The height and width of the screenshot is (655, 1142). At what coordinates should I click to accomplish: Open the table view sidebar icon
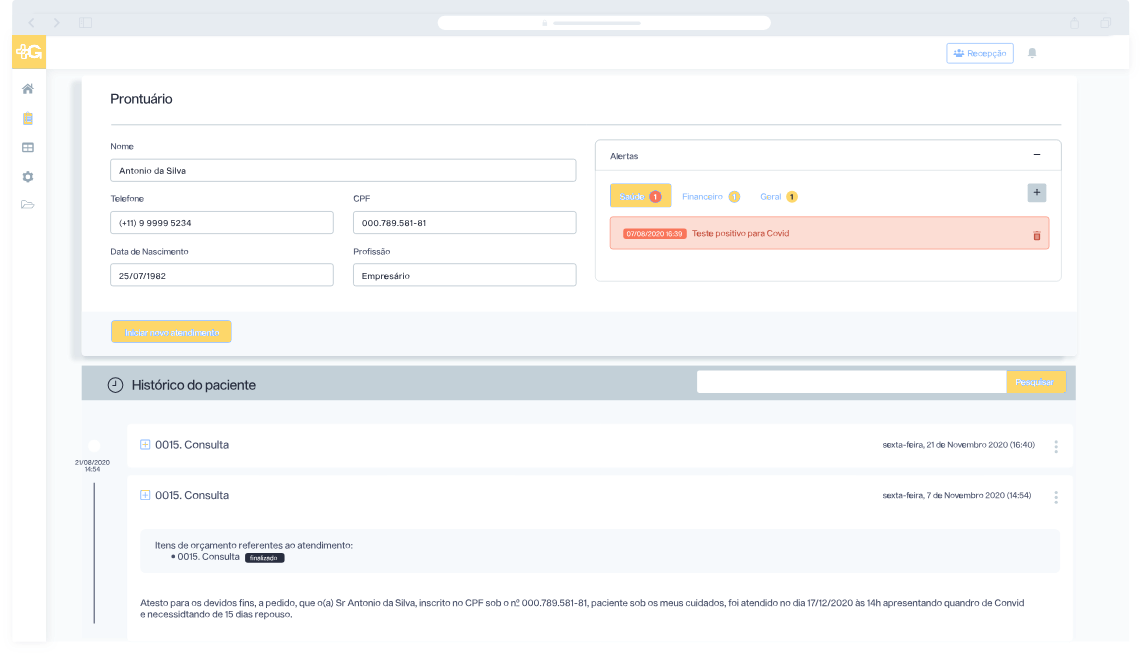(x=28, y=147)
